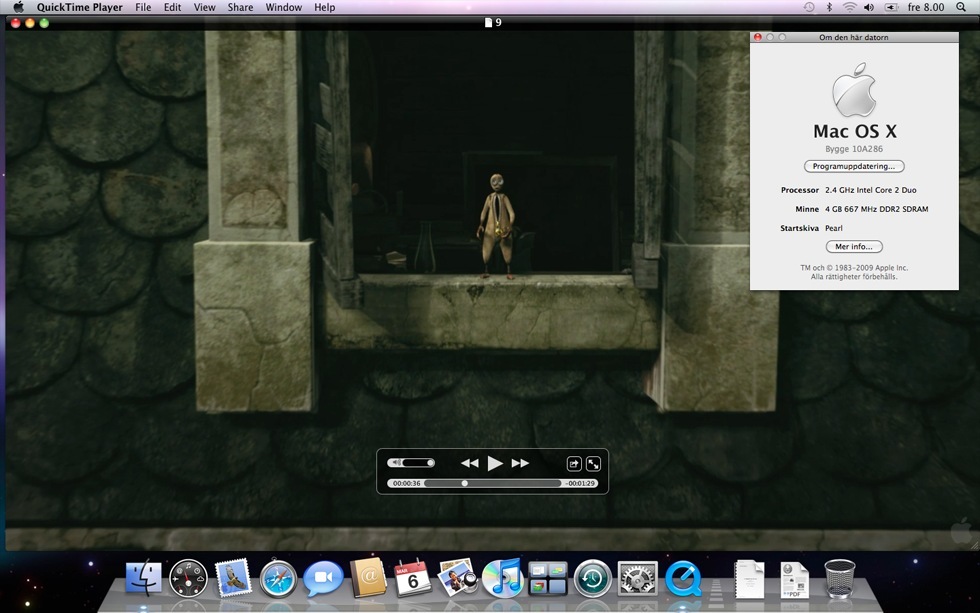980x613 pixels.
Task: Expand the Time Machine menu bar status icon
Action: click(x=809, y=7)
